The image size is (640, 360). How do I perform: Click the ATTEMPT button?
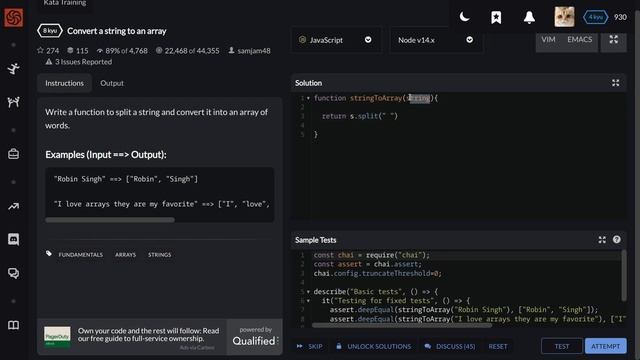click(606, 346)
